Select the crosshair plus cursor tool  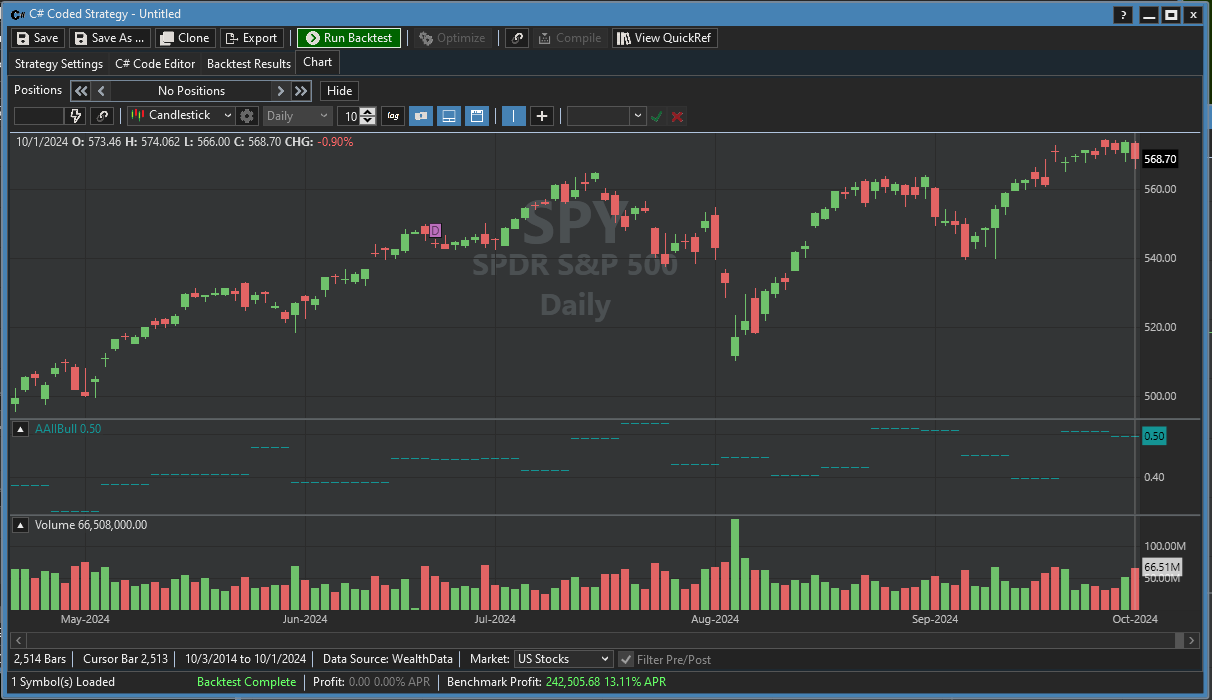541,116
